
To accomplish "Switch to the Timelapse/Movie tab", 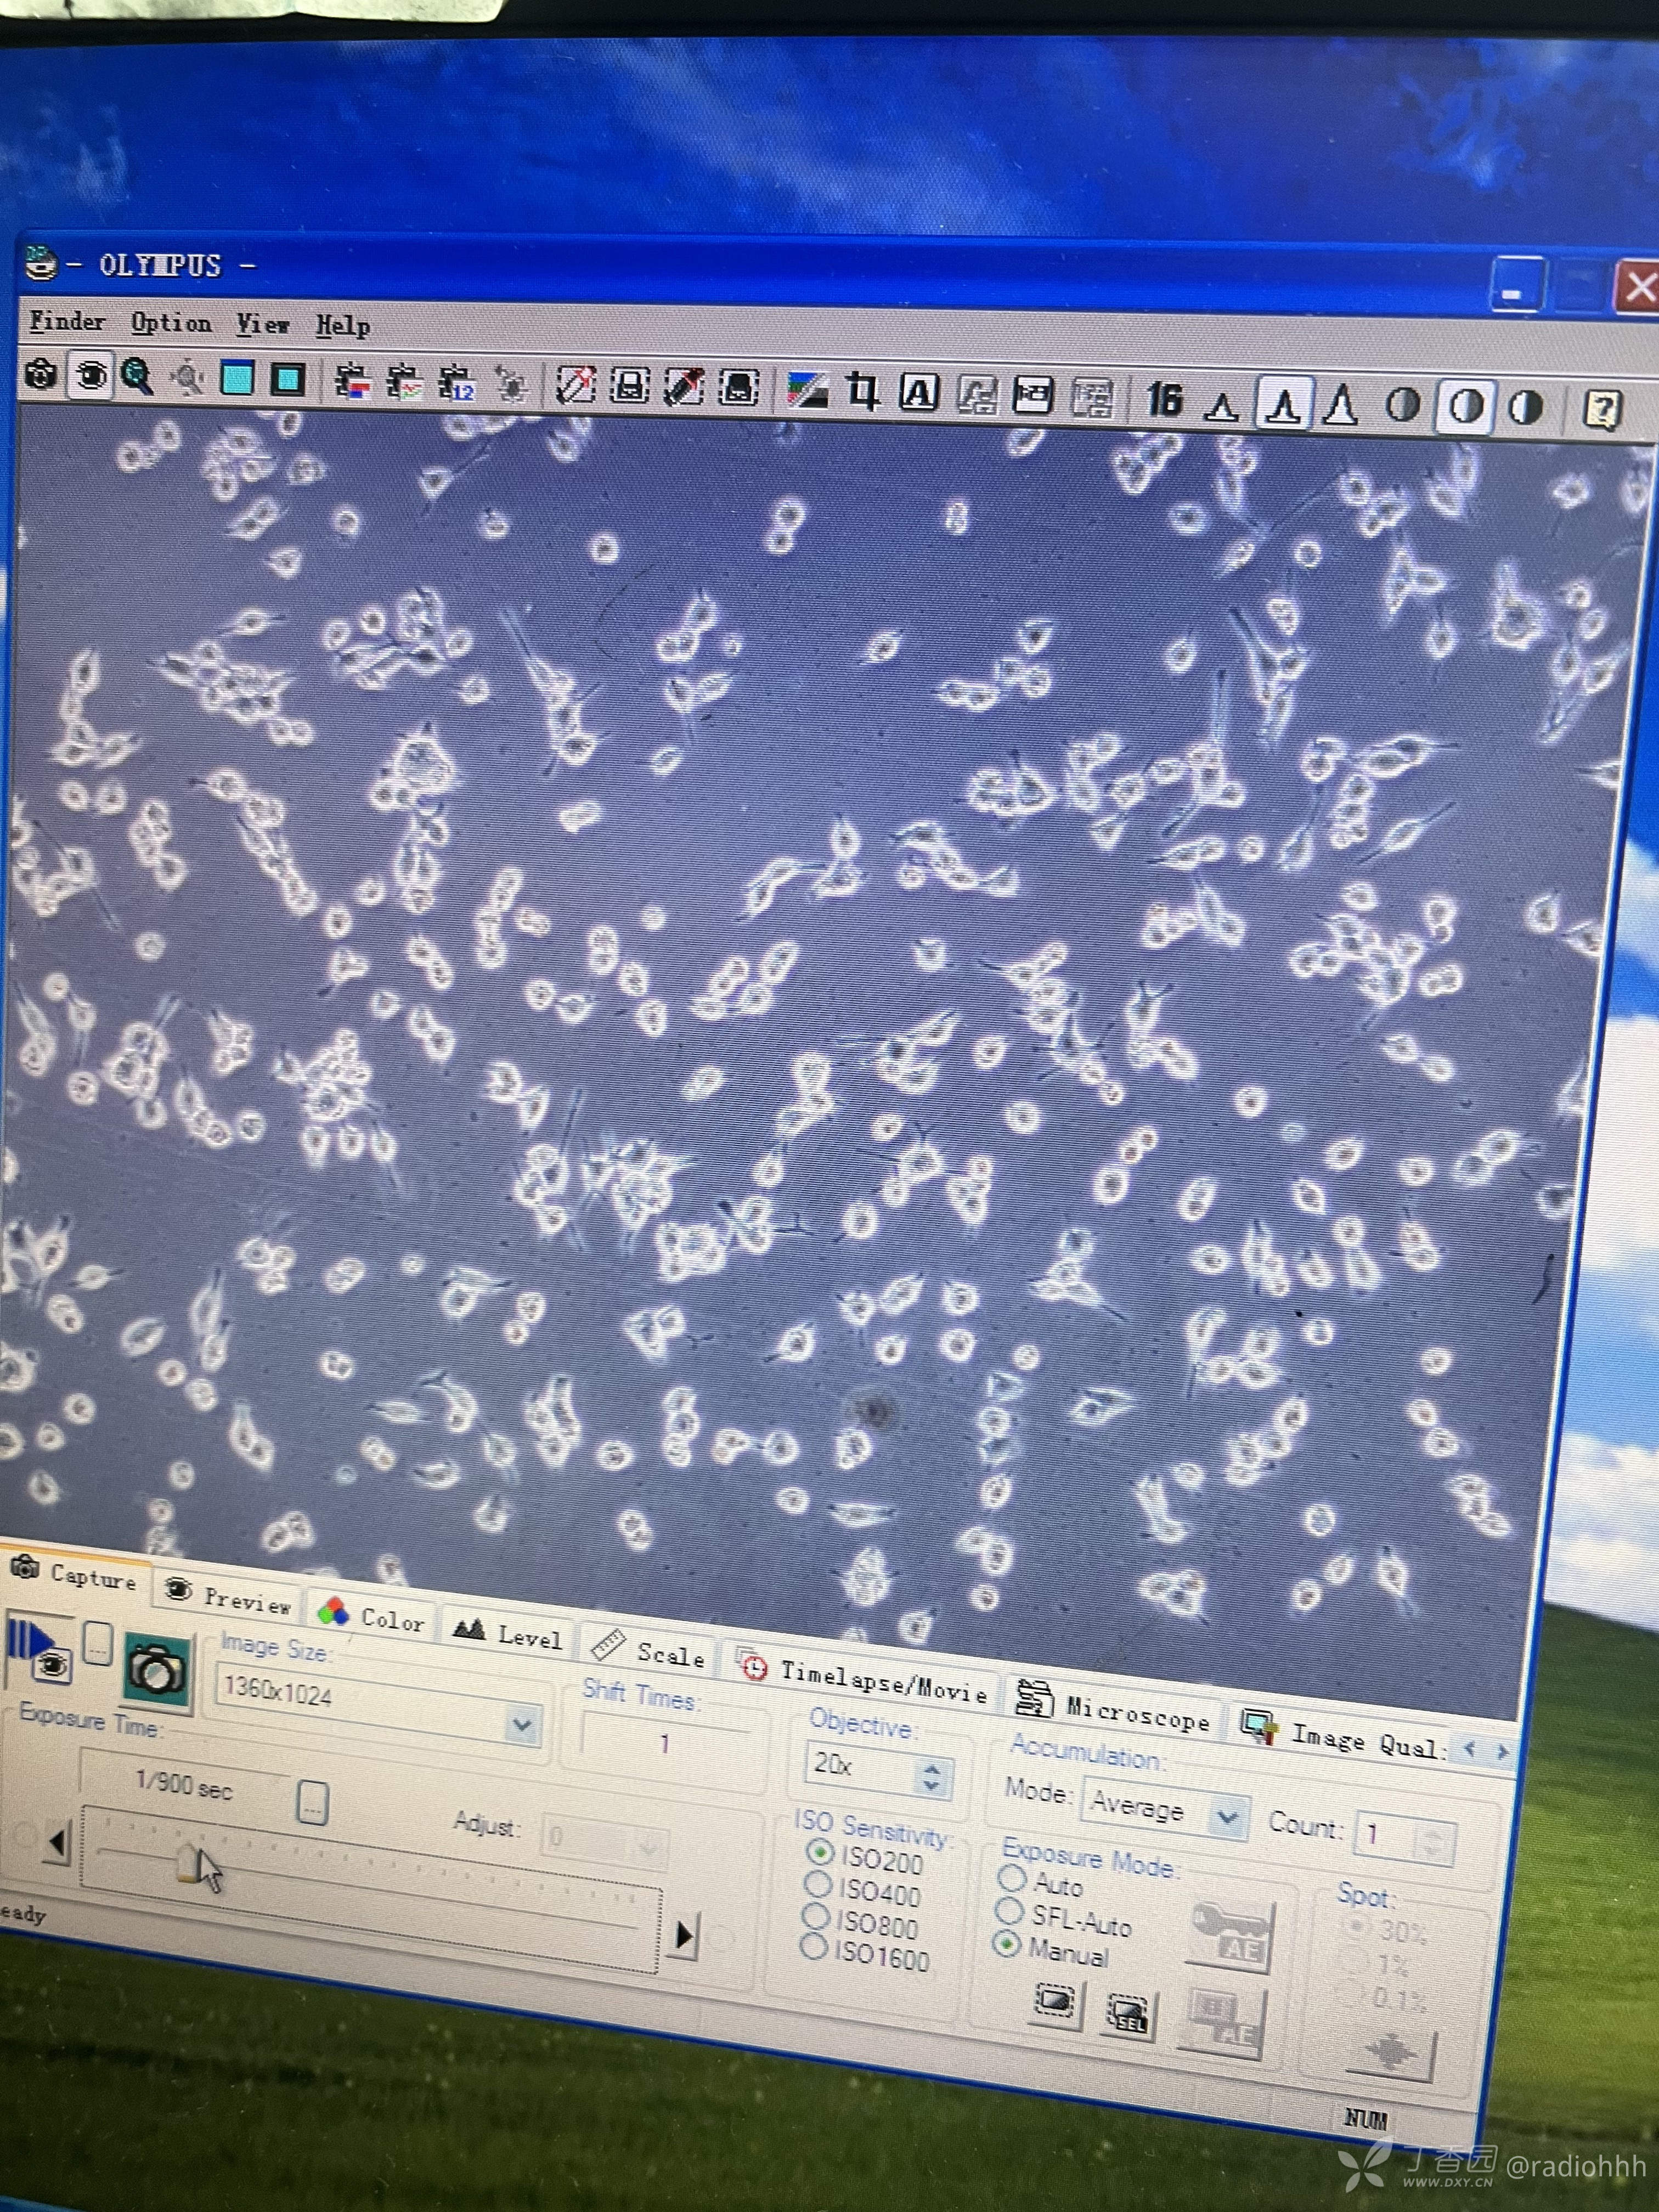I will (x=862, y=1680).
